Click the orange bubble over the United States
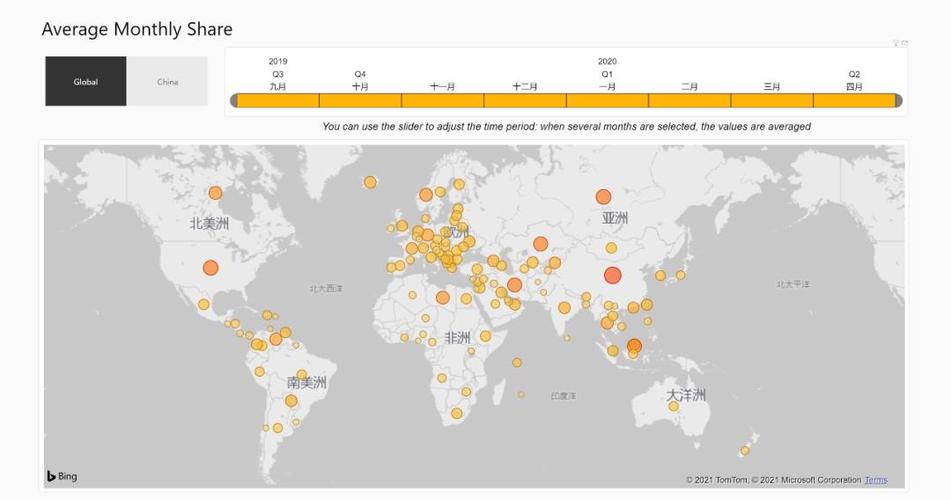This screenshot has width=951, height=500. coord(210,268)
